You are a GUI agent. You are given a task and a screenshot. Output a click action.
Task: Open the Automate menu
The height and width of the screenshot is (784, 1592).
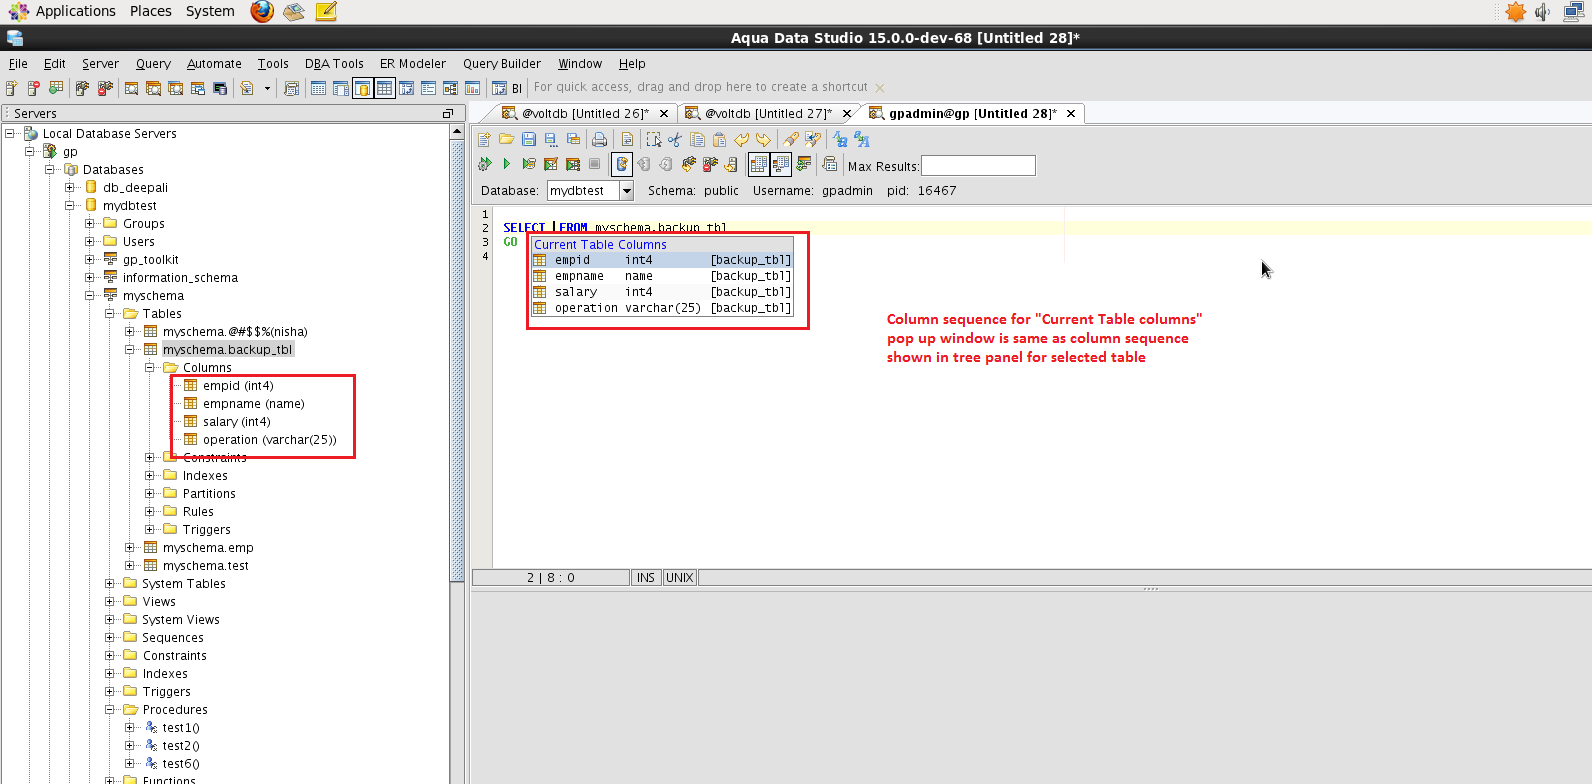(214, 63)
